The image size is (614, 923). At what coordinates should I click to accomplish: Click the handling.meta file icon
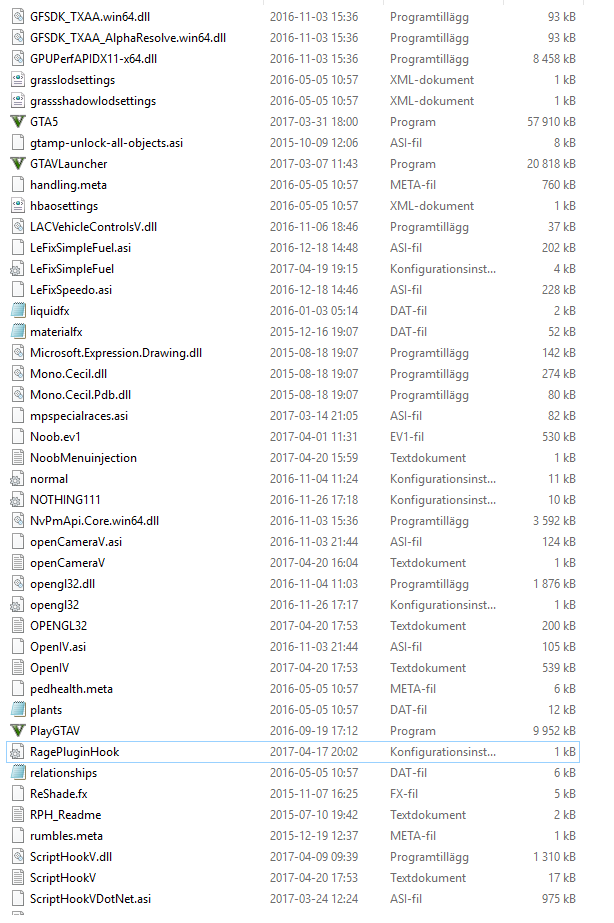[x=18, y=185]
